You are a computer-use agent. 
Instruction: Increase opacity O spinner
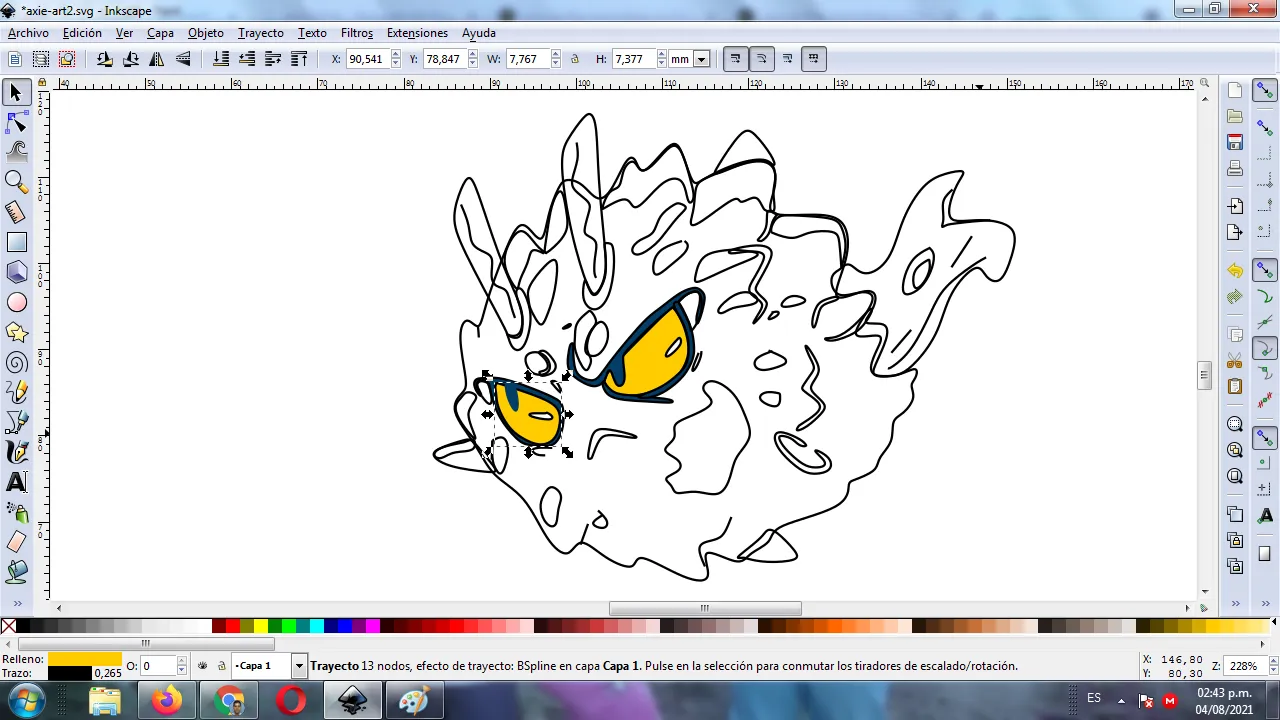[x=181, y=662]
